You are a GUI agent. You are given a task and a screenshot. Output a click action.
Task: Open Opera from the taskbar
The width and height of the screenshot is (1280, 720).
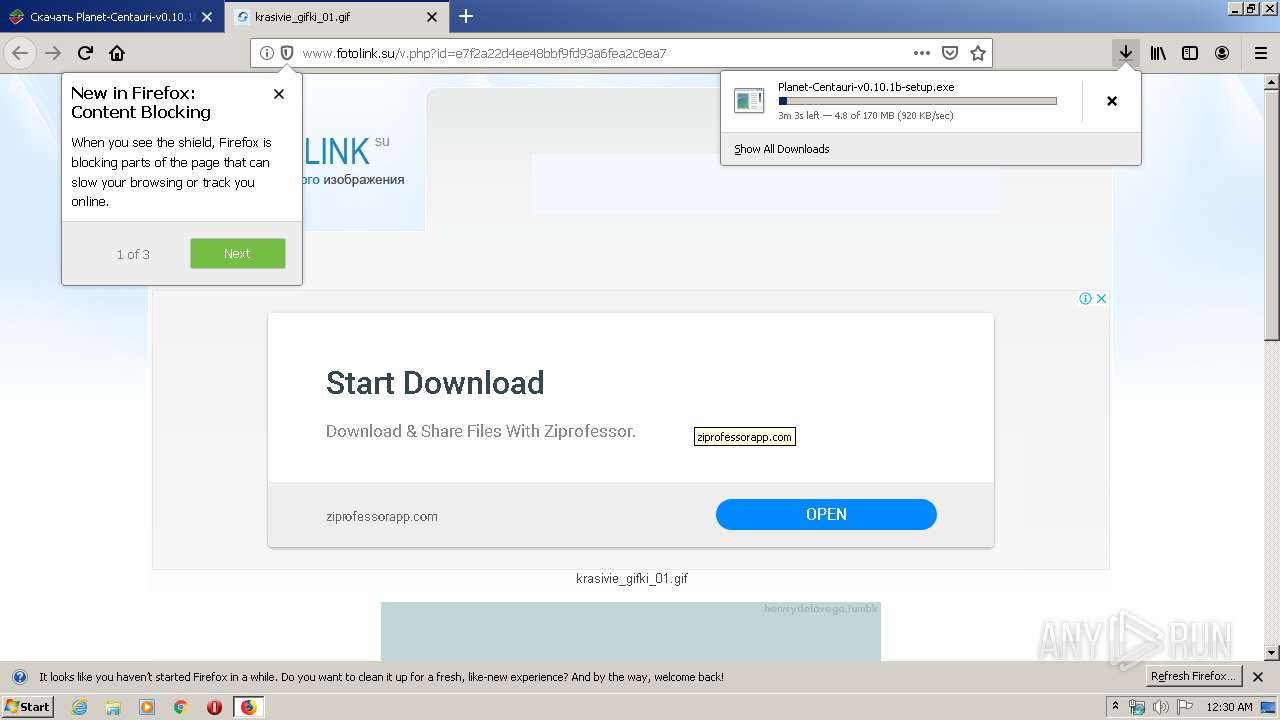tap(214, 707)
